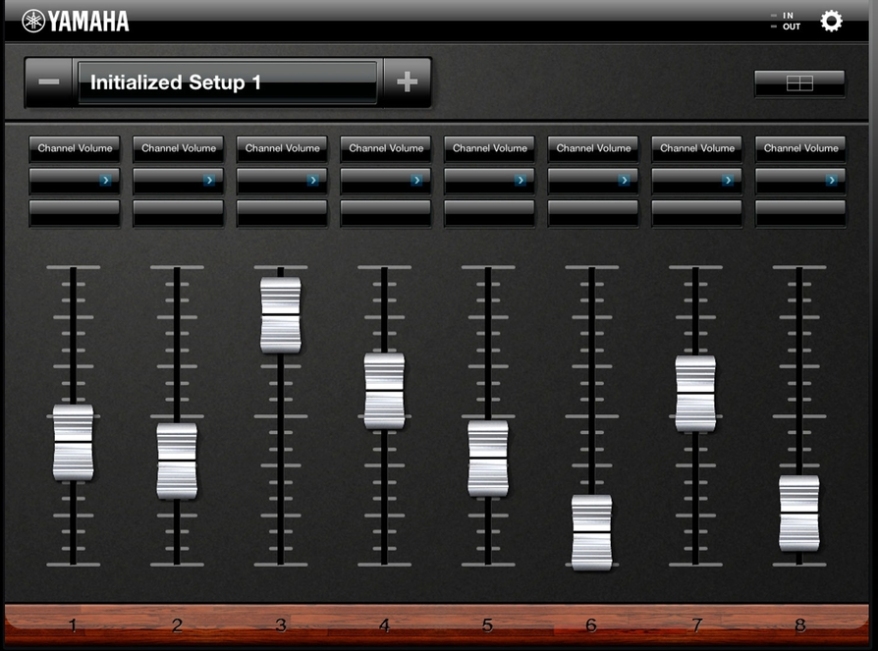The width and height of the screenshot is (878, 651).
Task: Click fader knob of channel 2
Action: (177, 461)
